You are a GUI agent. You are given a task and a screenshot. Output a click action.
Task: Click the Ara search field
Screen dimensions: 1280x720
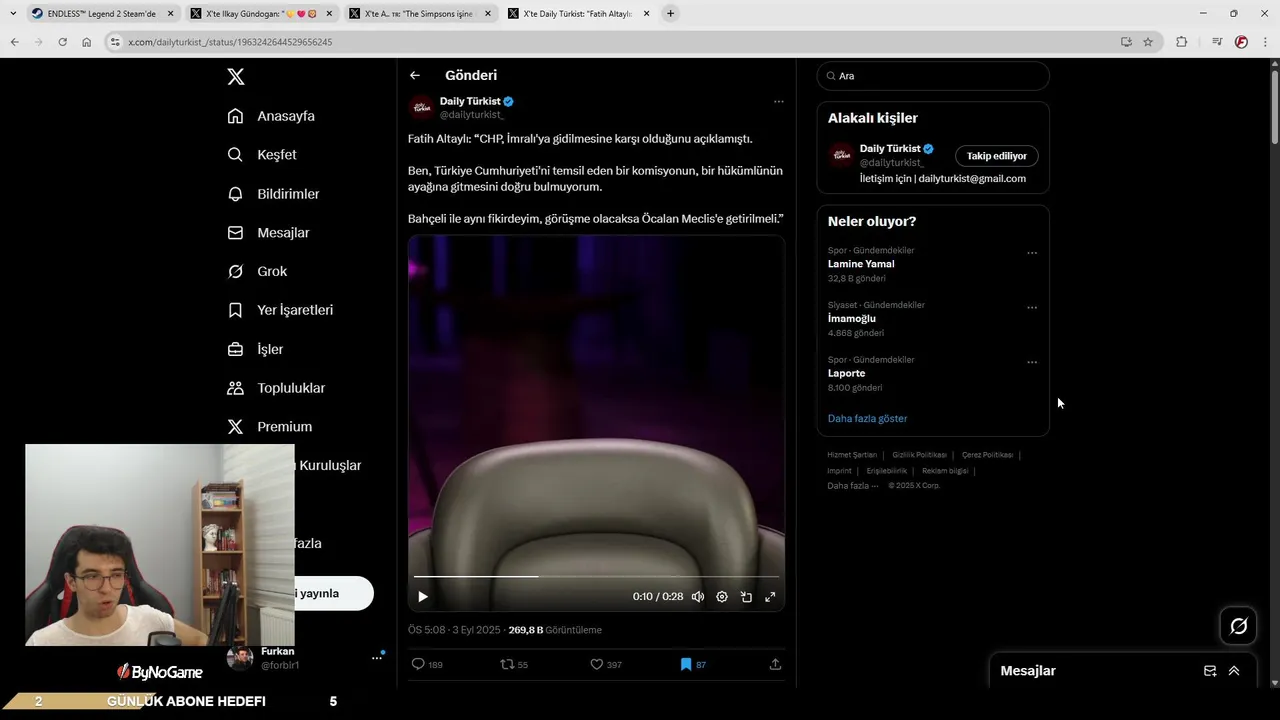coord(933,76)
